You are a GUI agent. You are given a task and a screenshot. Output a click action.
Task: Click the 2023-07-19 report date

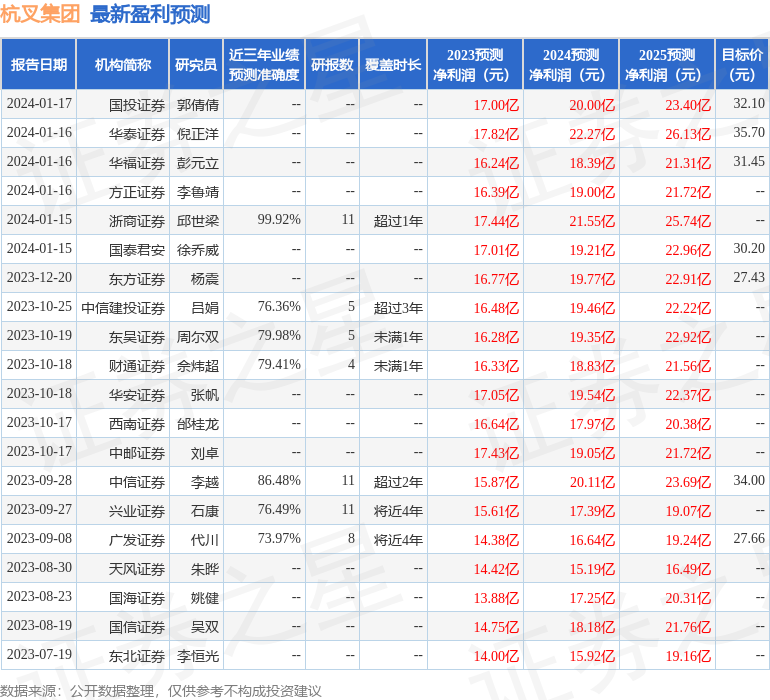tap(39, 654)
